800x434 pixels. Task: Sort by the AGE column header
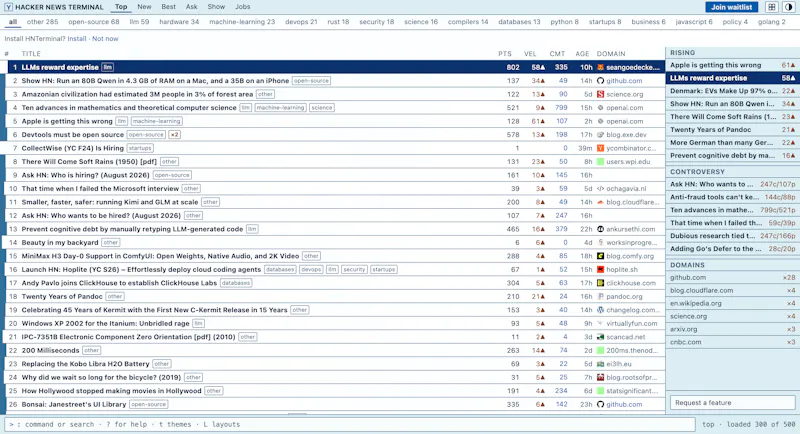pos(582,54)
